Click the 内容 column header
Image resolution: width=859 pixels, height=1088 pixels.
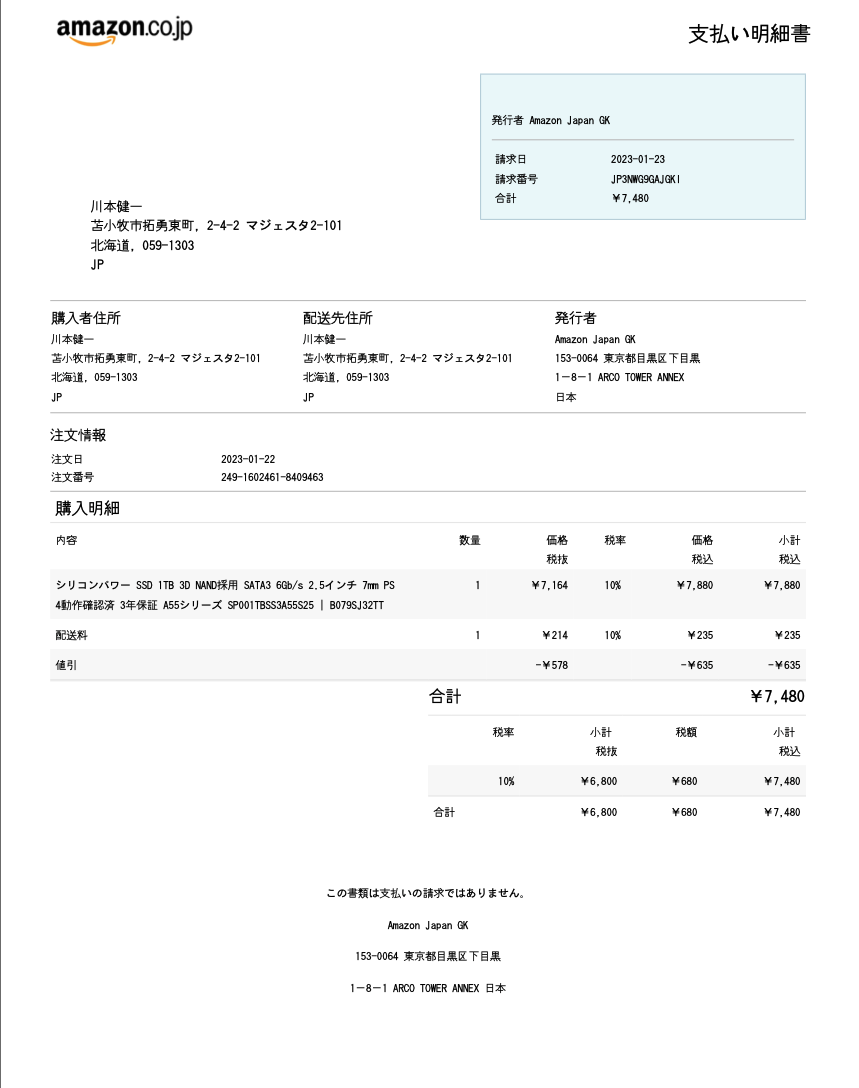pos(66,540)
